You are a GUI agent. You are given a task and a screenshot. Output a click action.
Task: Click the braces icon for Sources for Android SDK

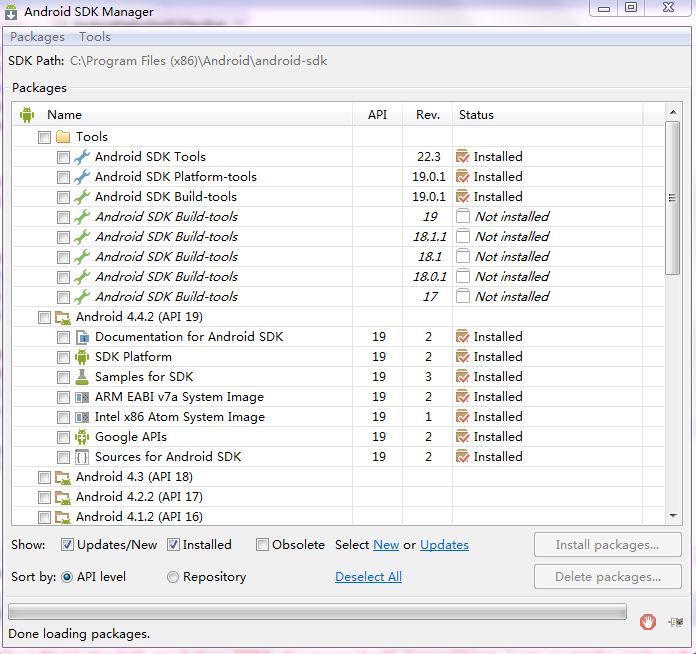tap(82, 457)
